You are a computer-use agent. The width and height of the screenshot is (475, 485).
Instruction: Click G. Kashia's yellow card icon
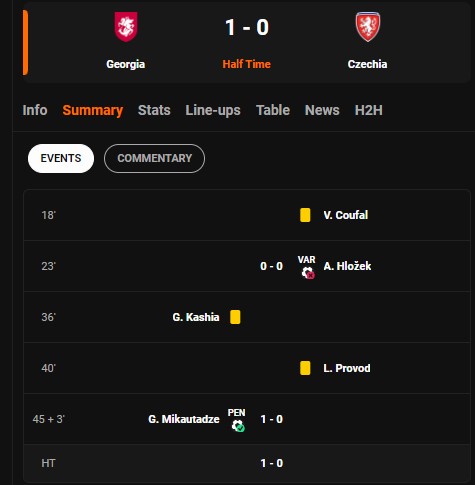click(235, 317)
